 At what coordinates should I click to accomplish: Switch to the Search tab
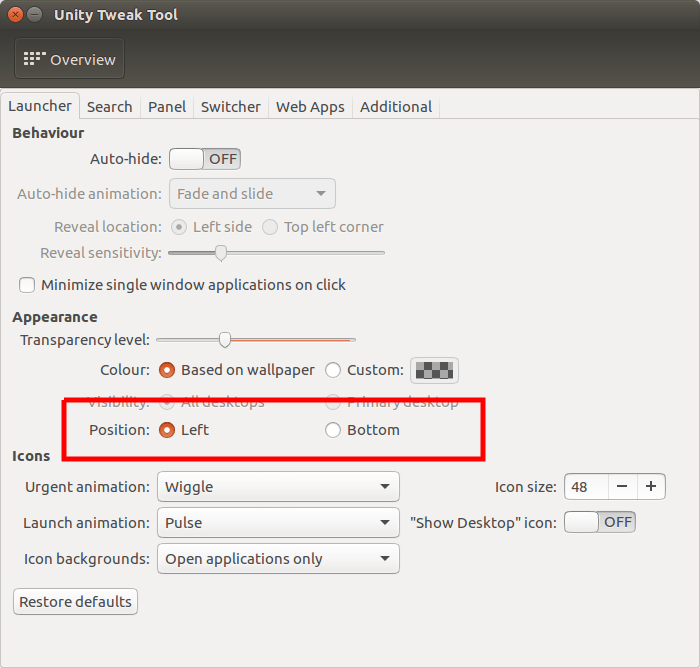click(x=110, y=107)
